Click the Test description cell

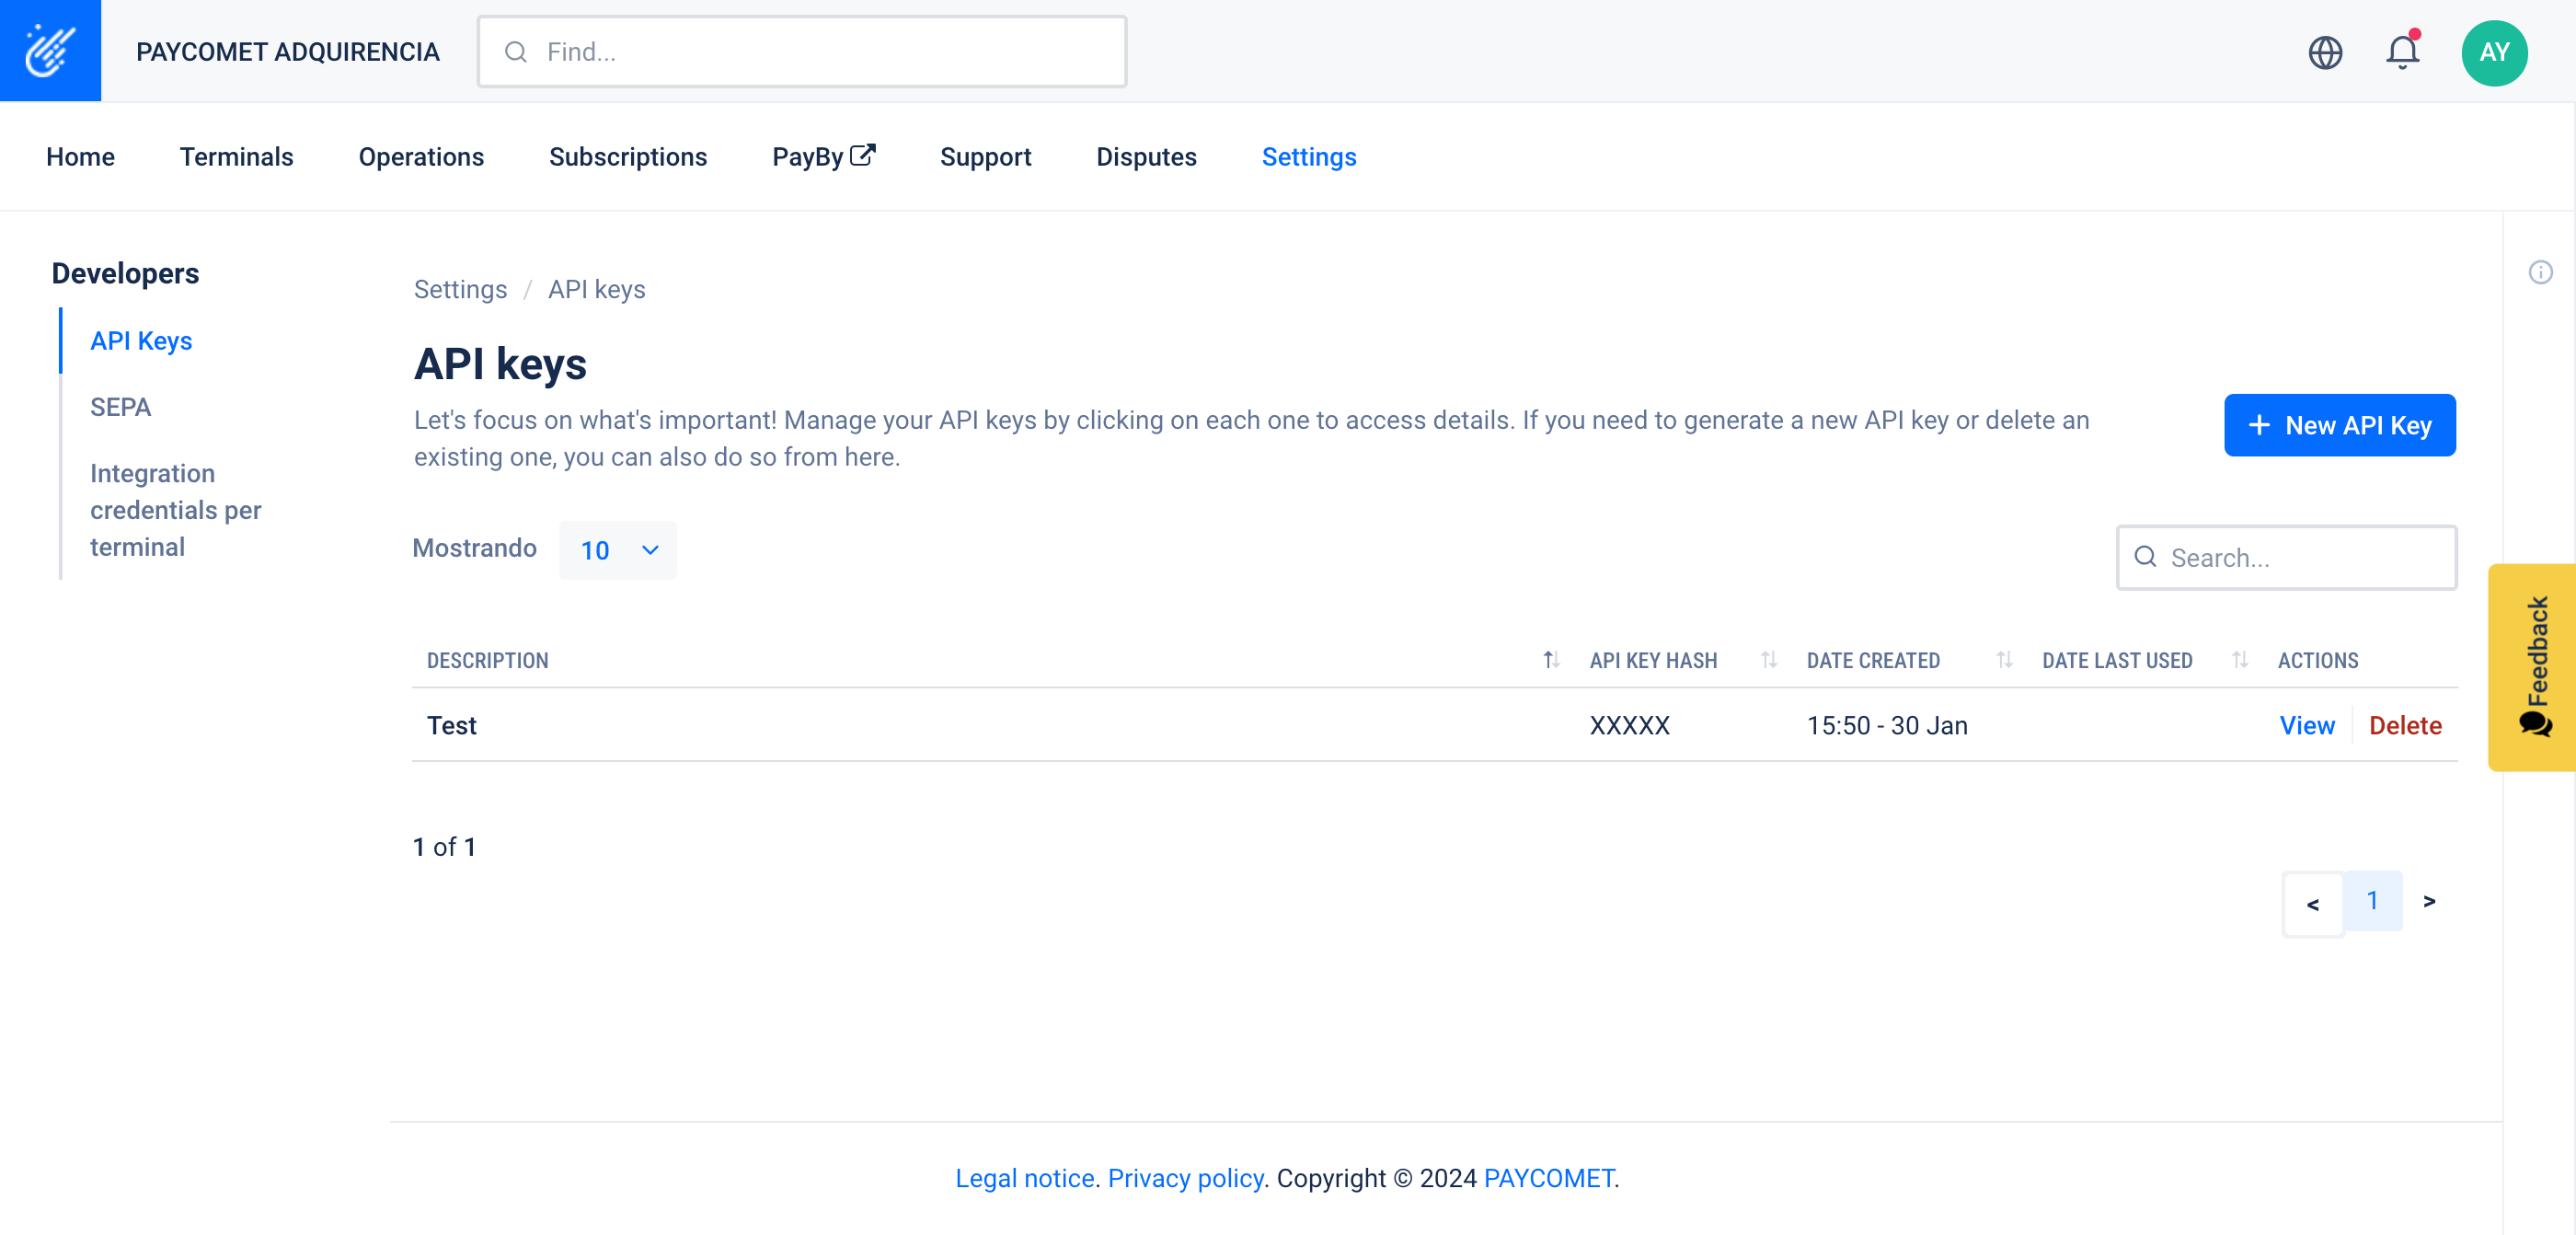click(452, 725)
